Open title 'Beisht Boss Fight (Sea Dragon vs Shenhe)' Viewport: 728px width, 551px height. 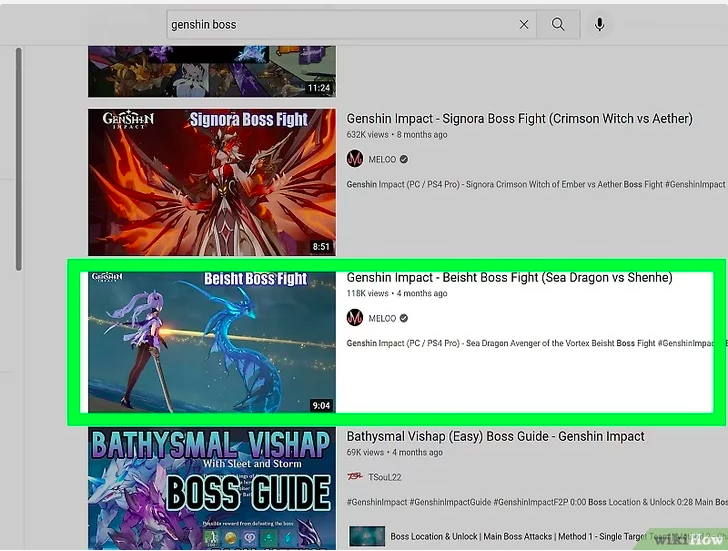pyautogui.click(x=557, y=278)
